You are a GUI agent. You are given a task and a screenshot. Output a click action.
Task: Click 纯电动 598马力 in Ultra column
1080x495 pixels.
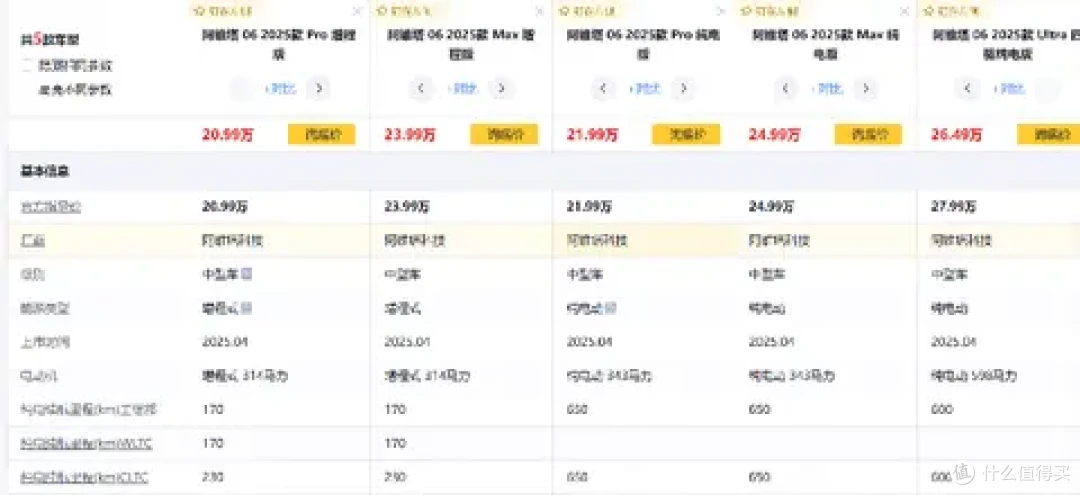pos(974,376)
